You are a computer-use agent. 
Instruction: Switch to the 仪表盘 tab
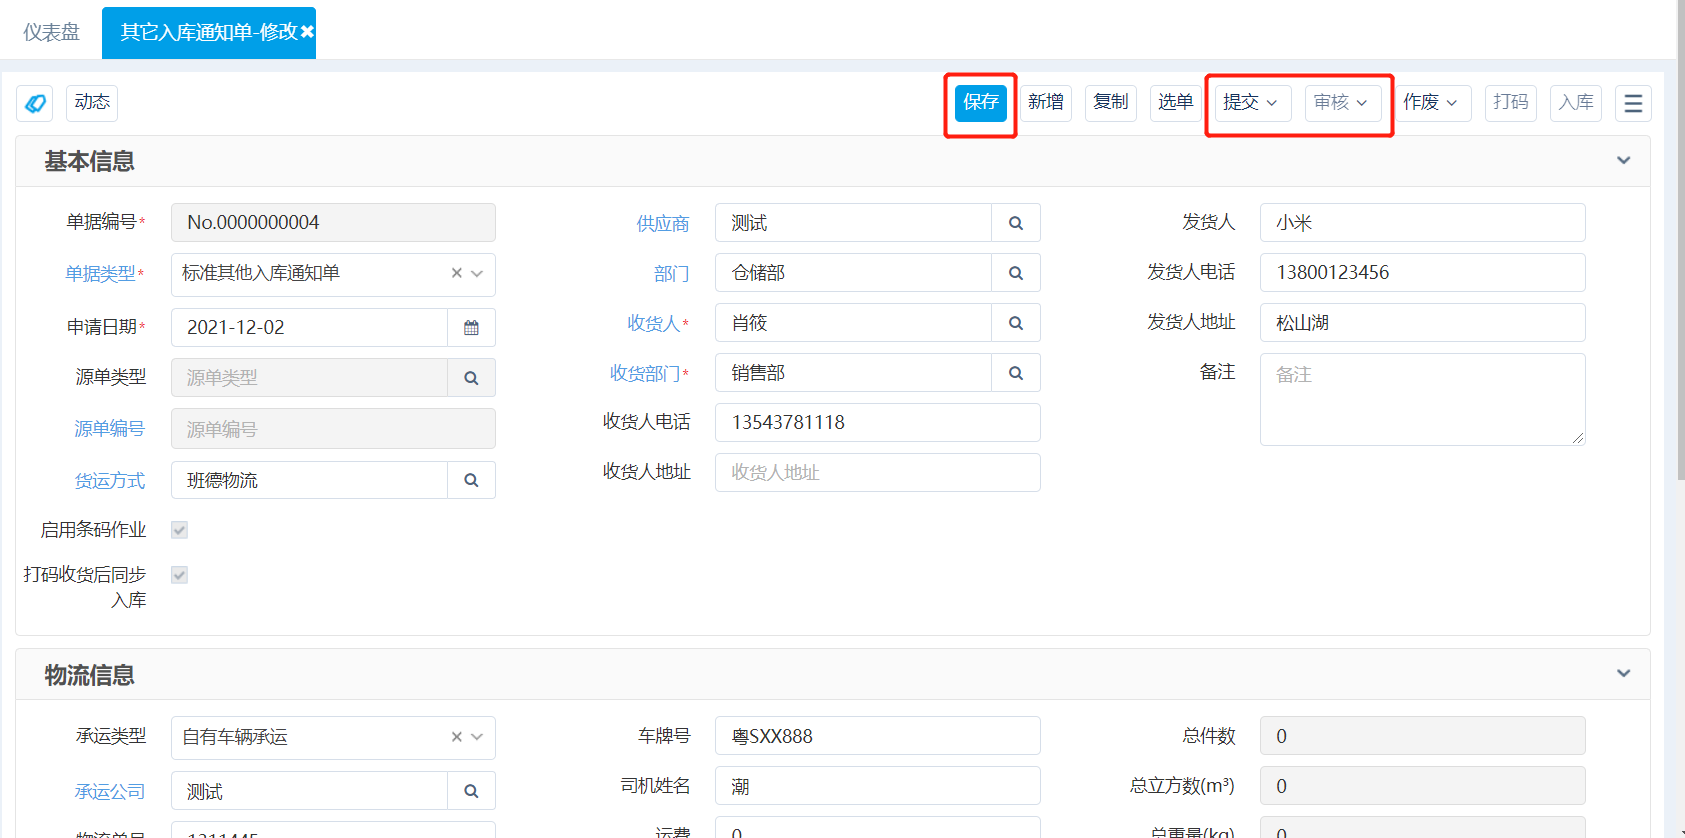[51, 32]
